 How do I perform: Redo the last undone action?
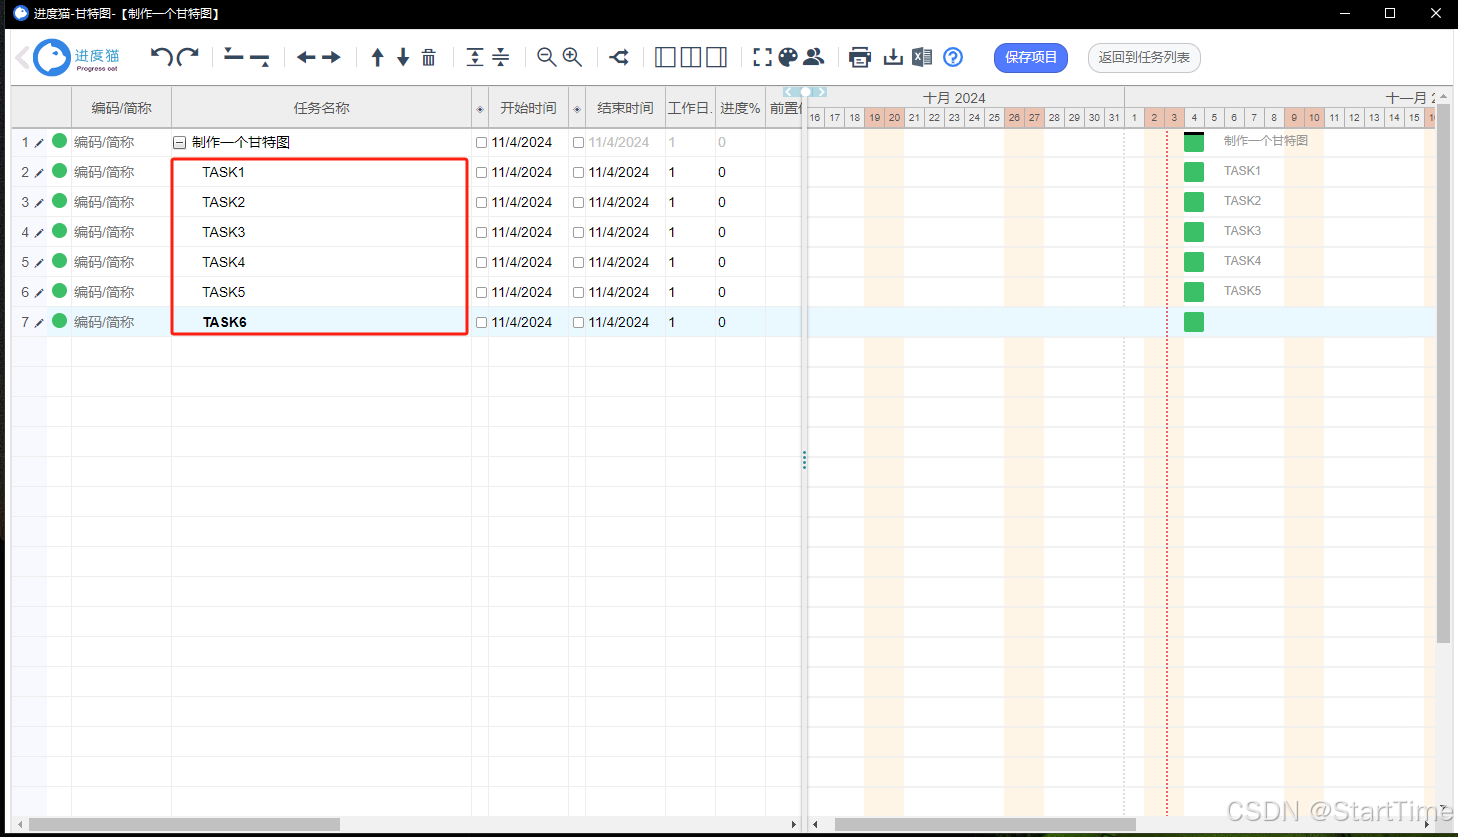[187, 56]
